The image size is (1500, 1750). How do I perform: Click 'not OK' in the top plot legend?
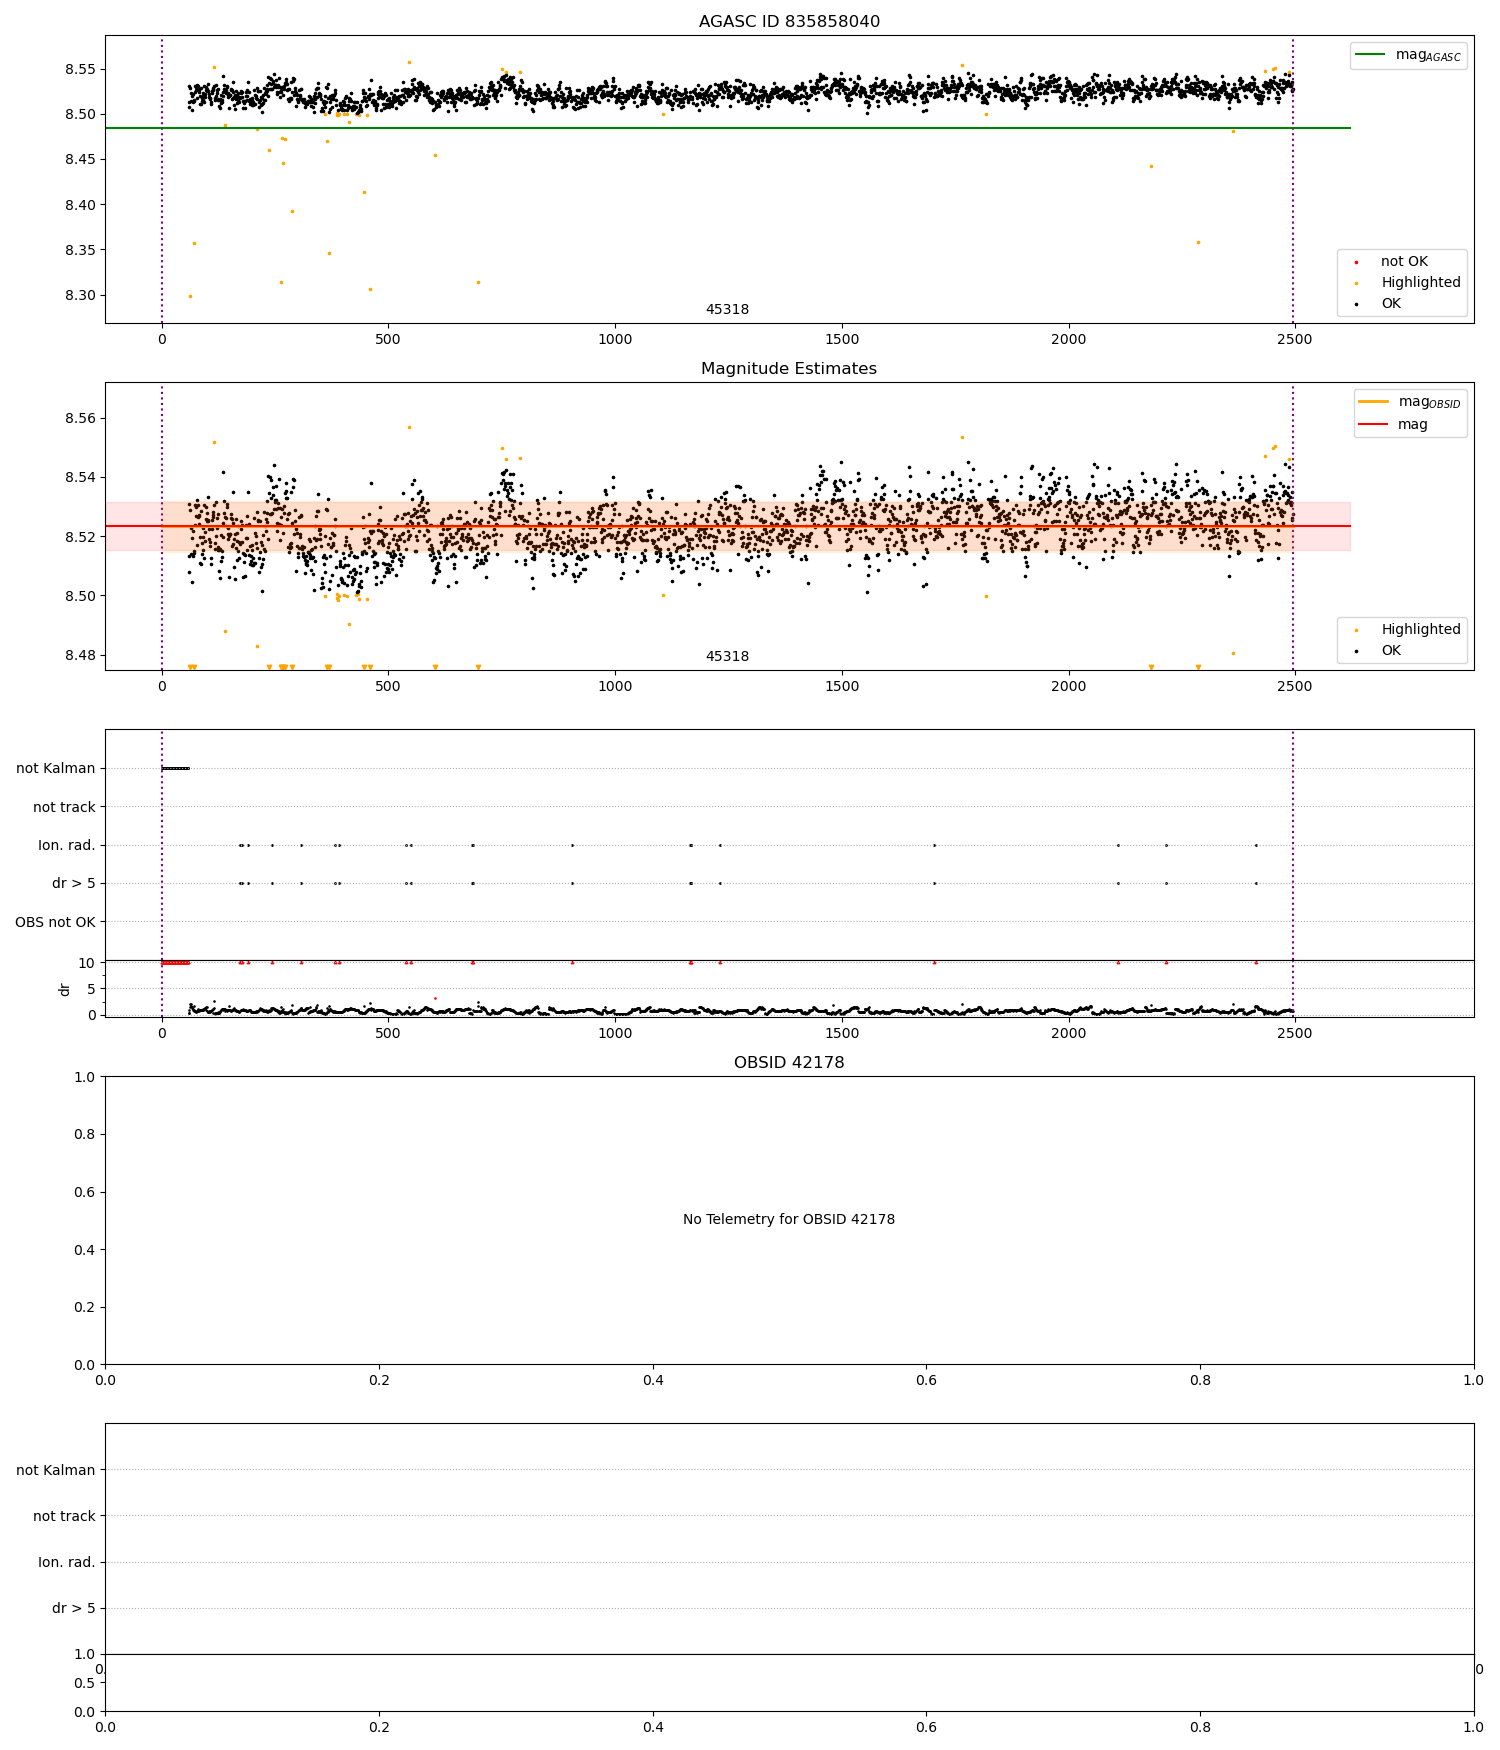pos(1404,262)
